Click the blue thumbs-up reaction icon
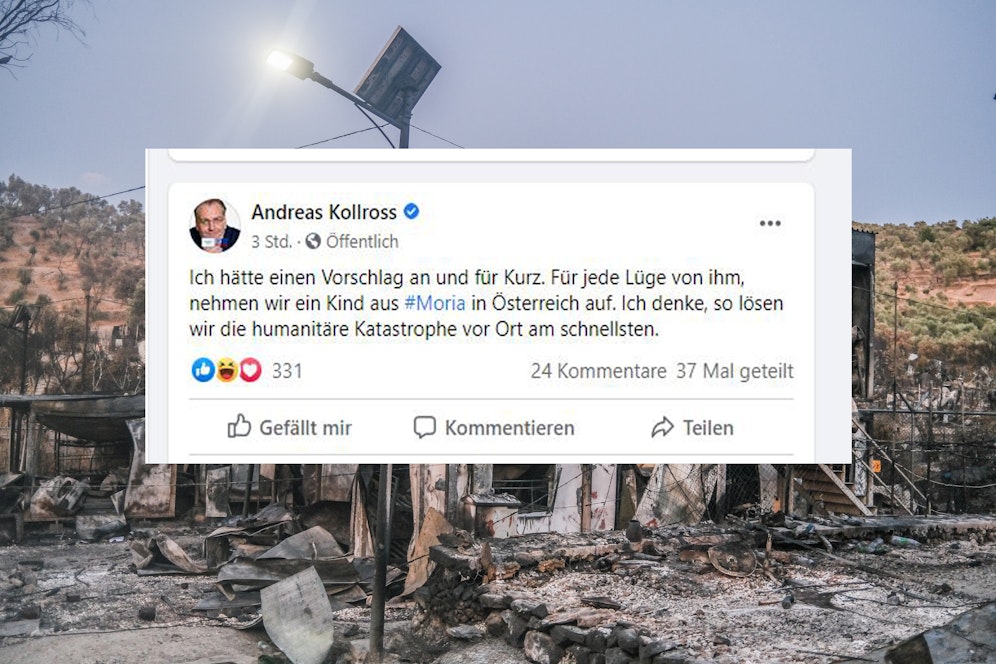 tap(203, 370)
